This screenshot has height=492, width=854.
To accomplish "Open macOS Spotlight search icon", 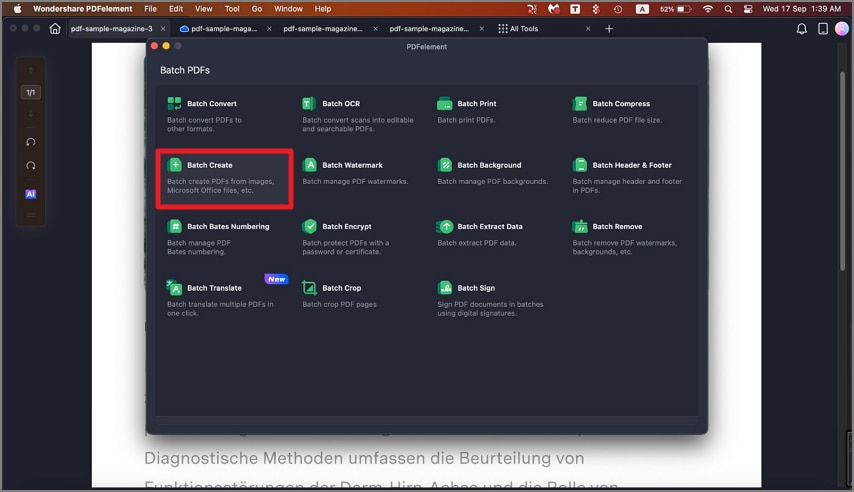I will [x=728, y=9].
